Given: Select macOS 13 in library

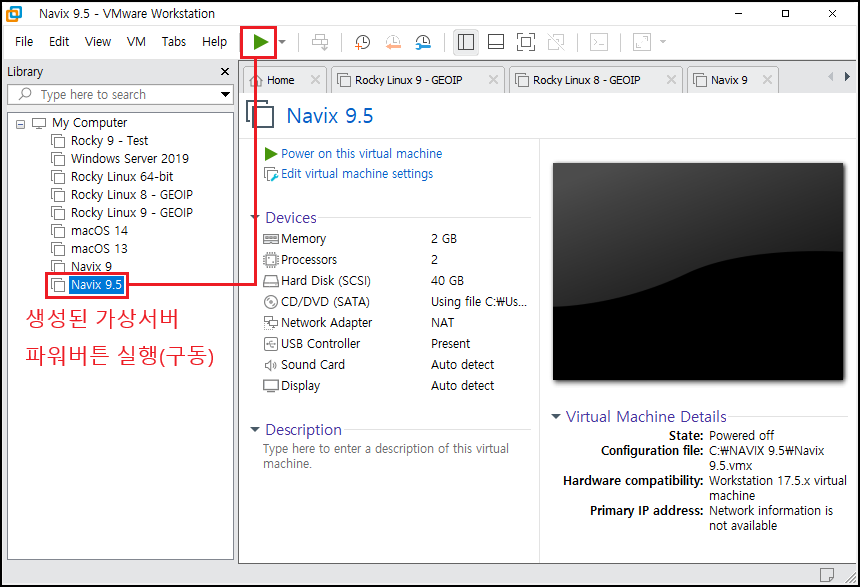Looking at the screenshot, I should point(99,249).
